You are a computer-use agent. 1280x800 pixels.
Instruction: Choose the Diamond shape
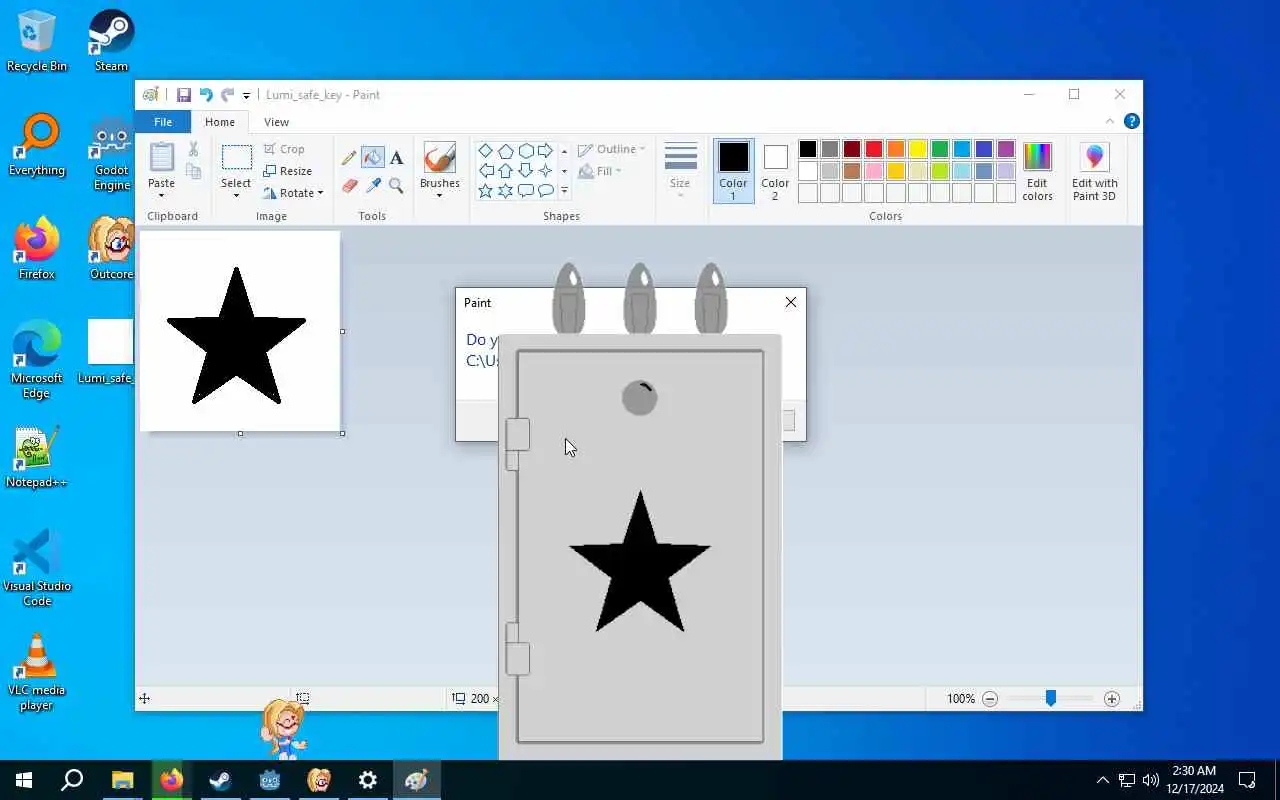point(485,151)
